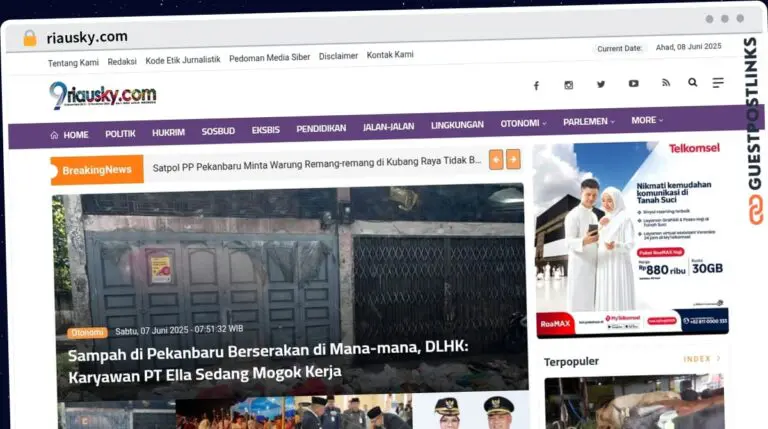Open the hamburger menu icon
This screenshot has height=429, width=768.
pos(718,83)
